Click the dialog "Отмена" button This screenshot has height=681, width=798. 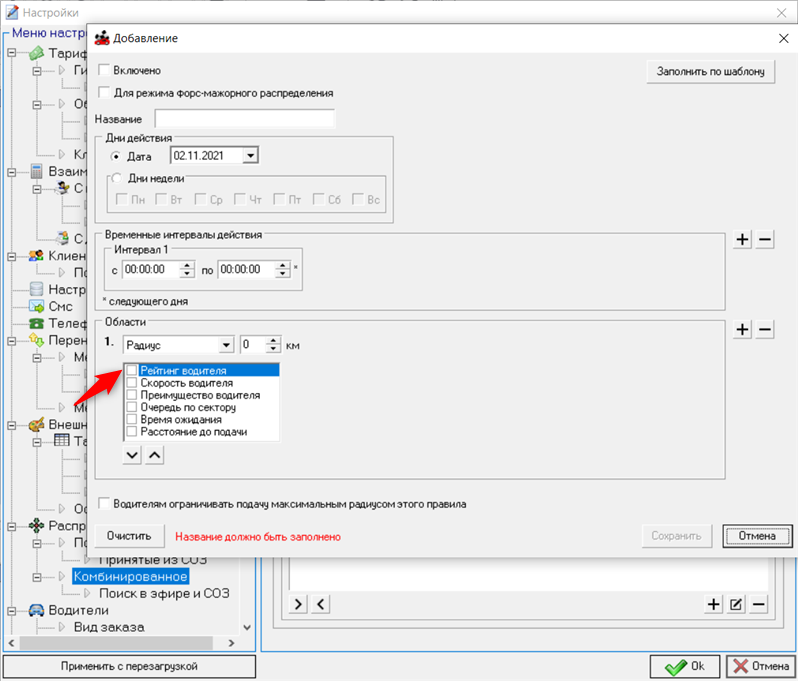coord(757,536)
